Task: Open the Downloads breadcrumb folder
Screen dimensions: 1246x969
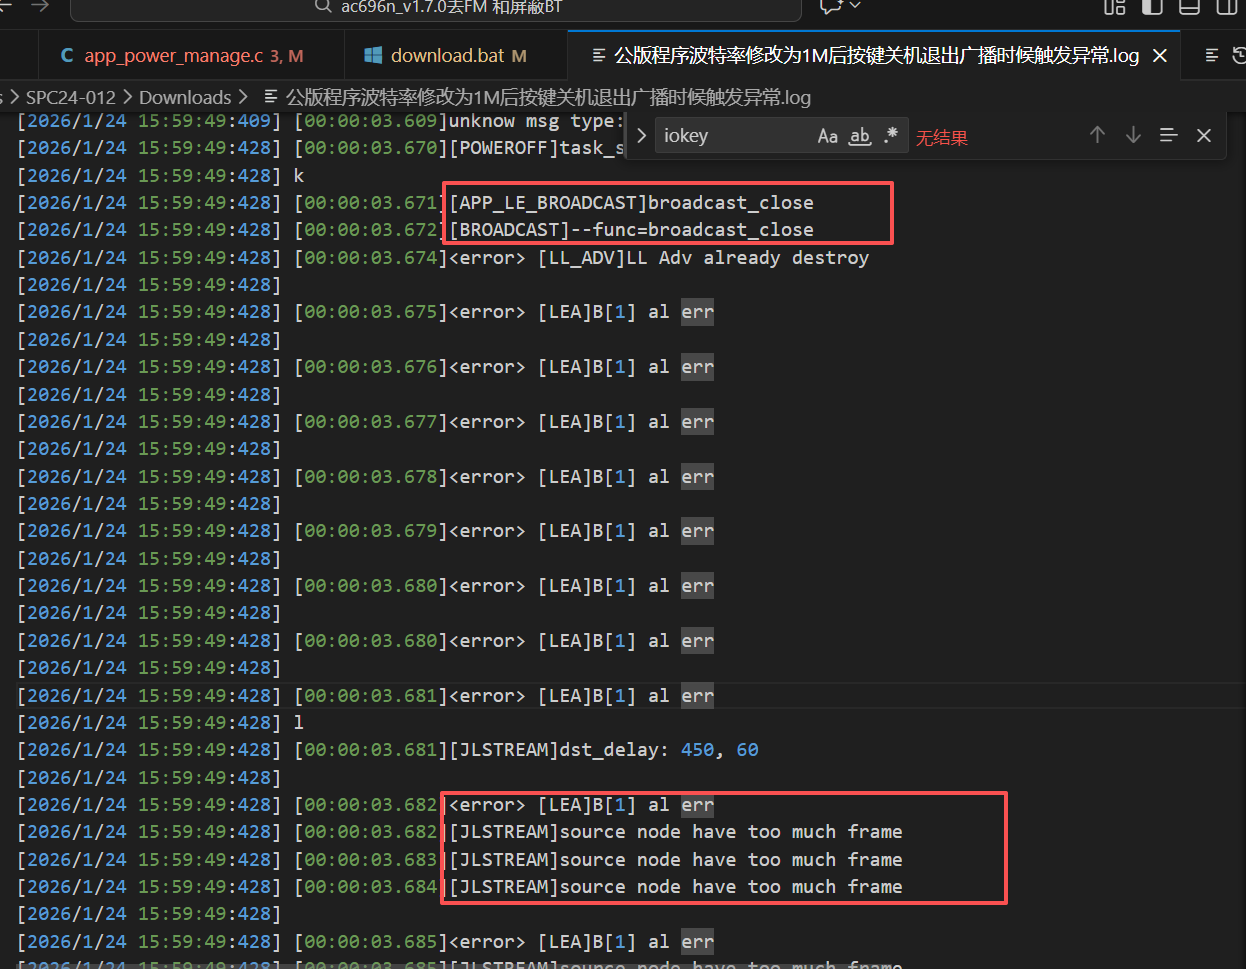Action: (x=185, y=97)
